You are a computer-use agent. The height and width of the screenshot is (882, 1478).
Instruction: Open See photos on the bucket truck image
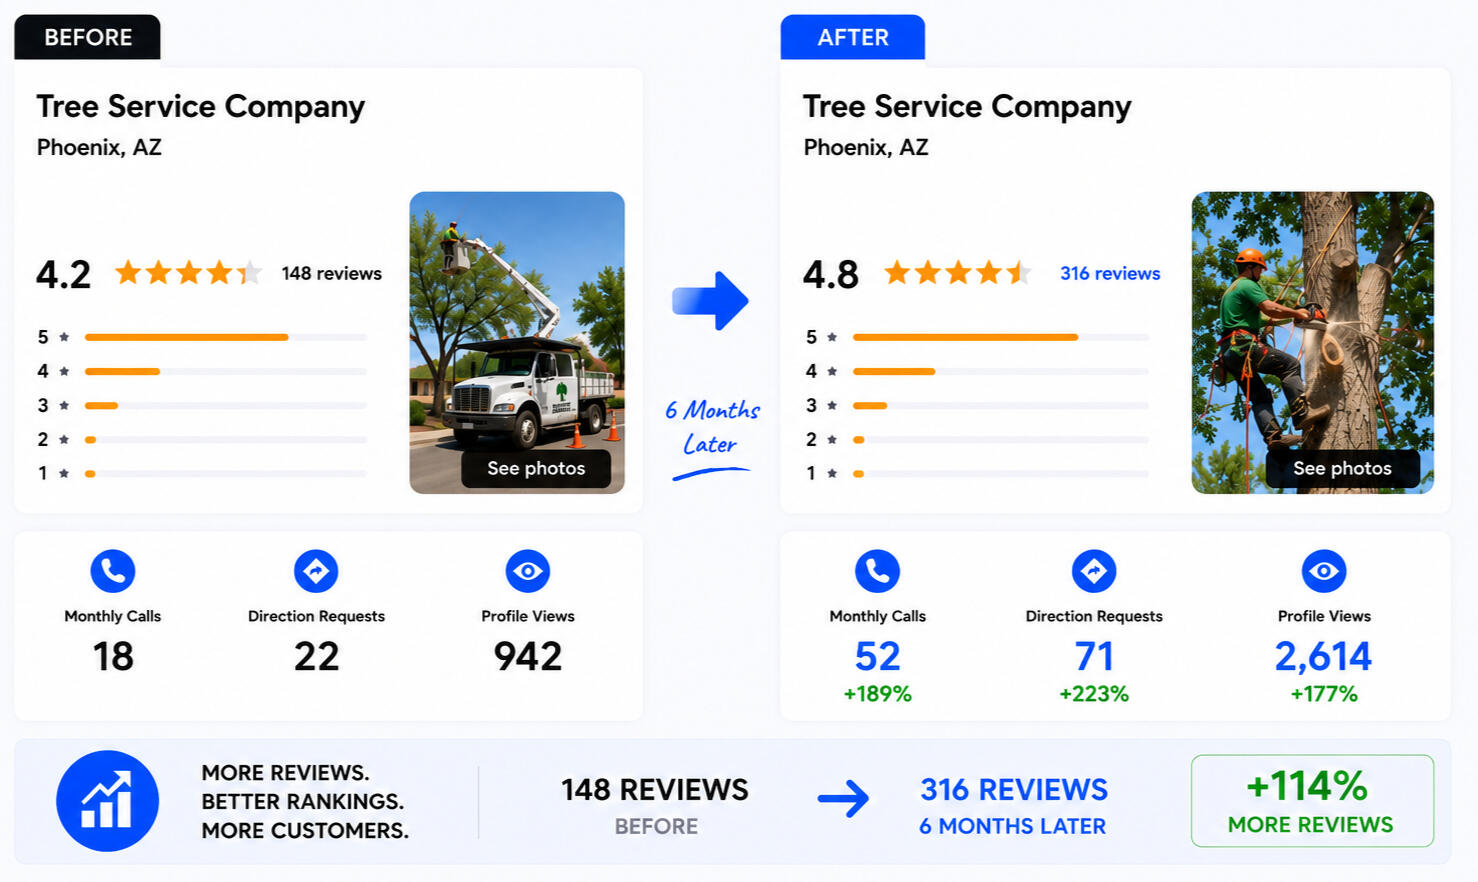pyautogui.click(x=536, y=468)
